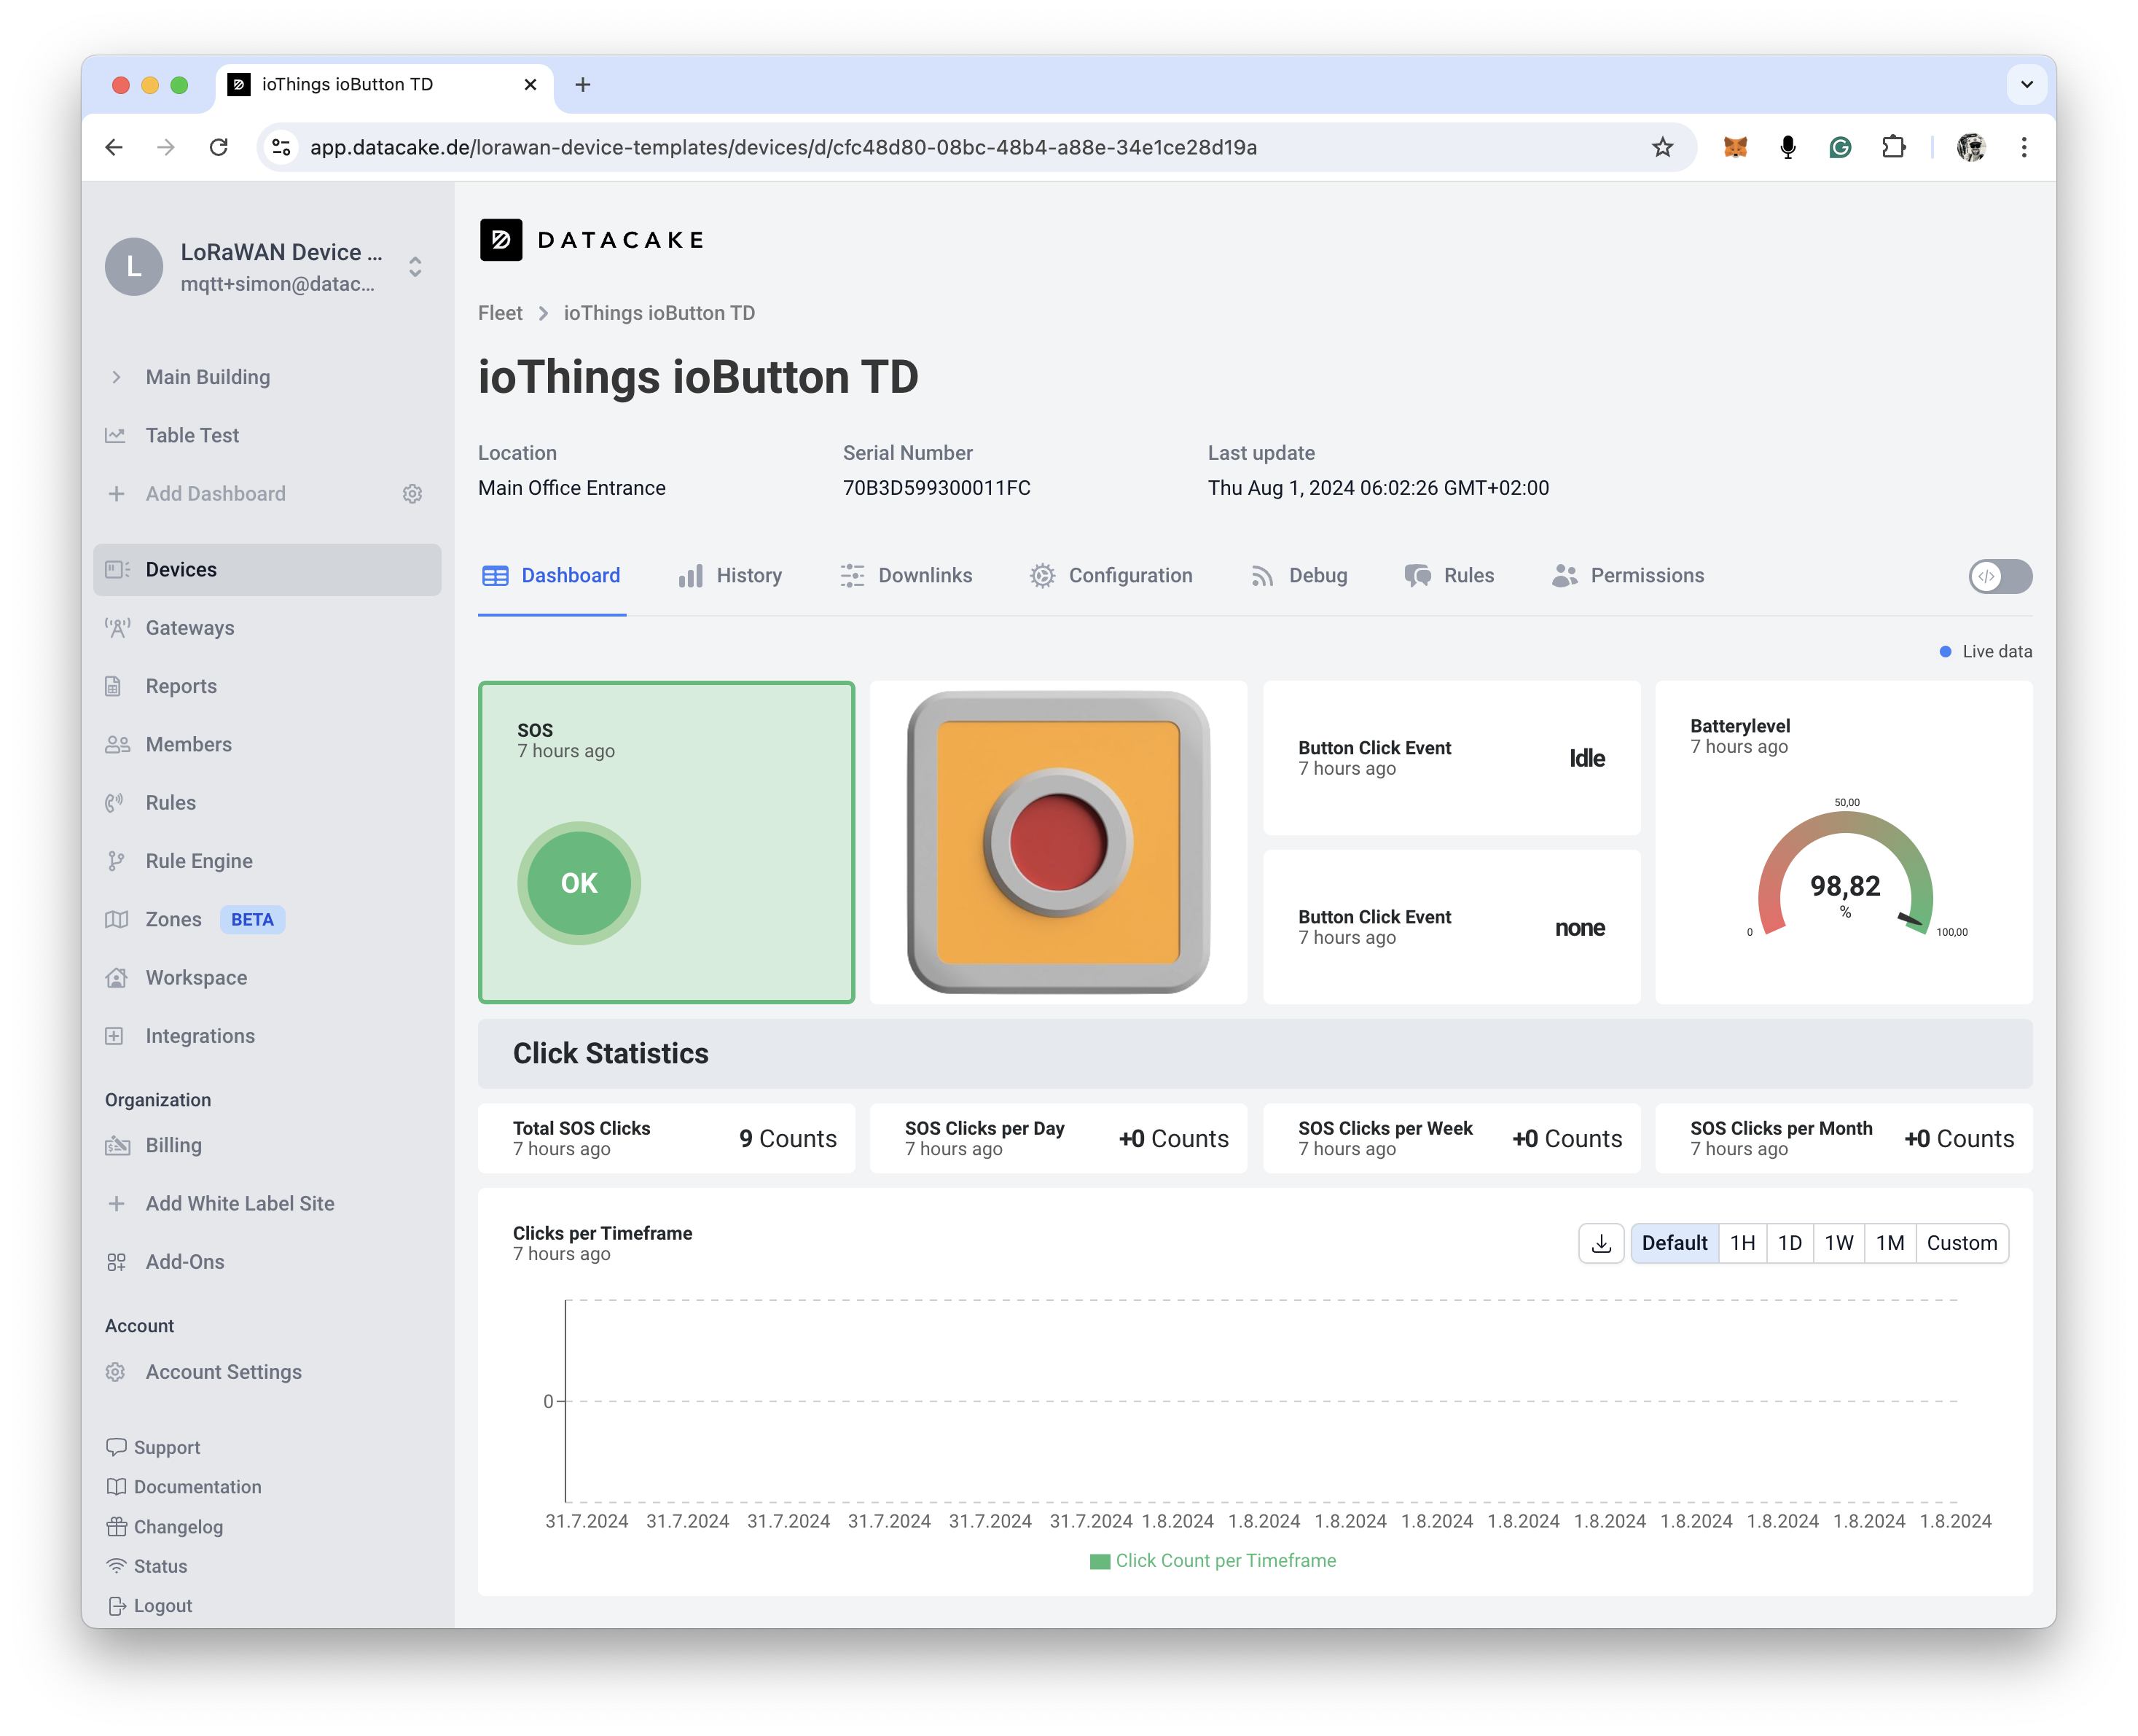
Task: Switch to the Permissions tab
Action: (x=1628, y=575)
